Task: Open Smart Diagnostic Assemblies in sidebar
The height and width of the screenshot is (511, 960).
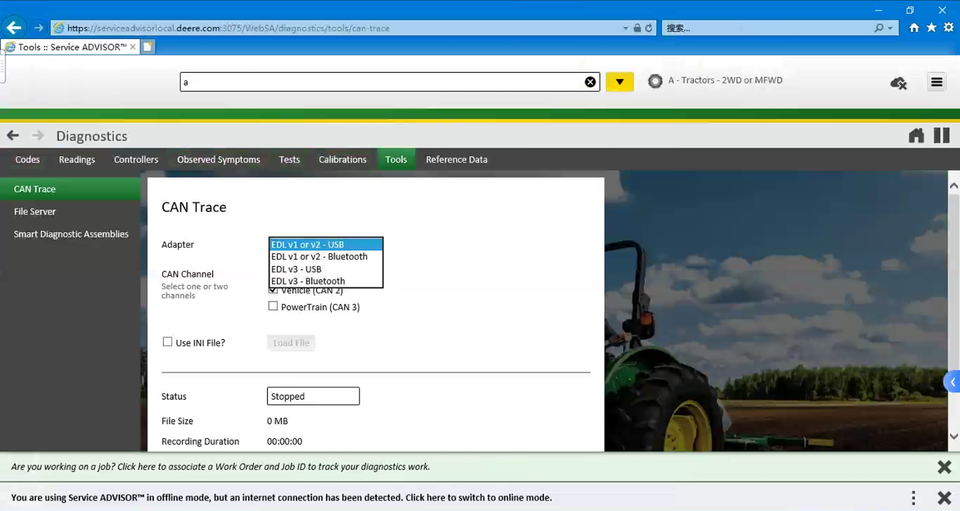Action: pyautogui.click(x=70, y=234)
